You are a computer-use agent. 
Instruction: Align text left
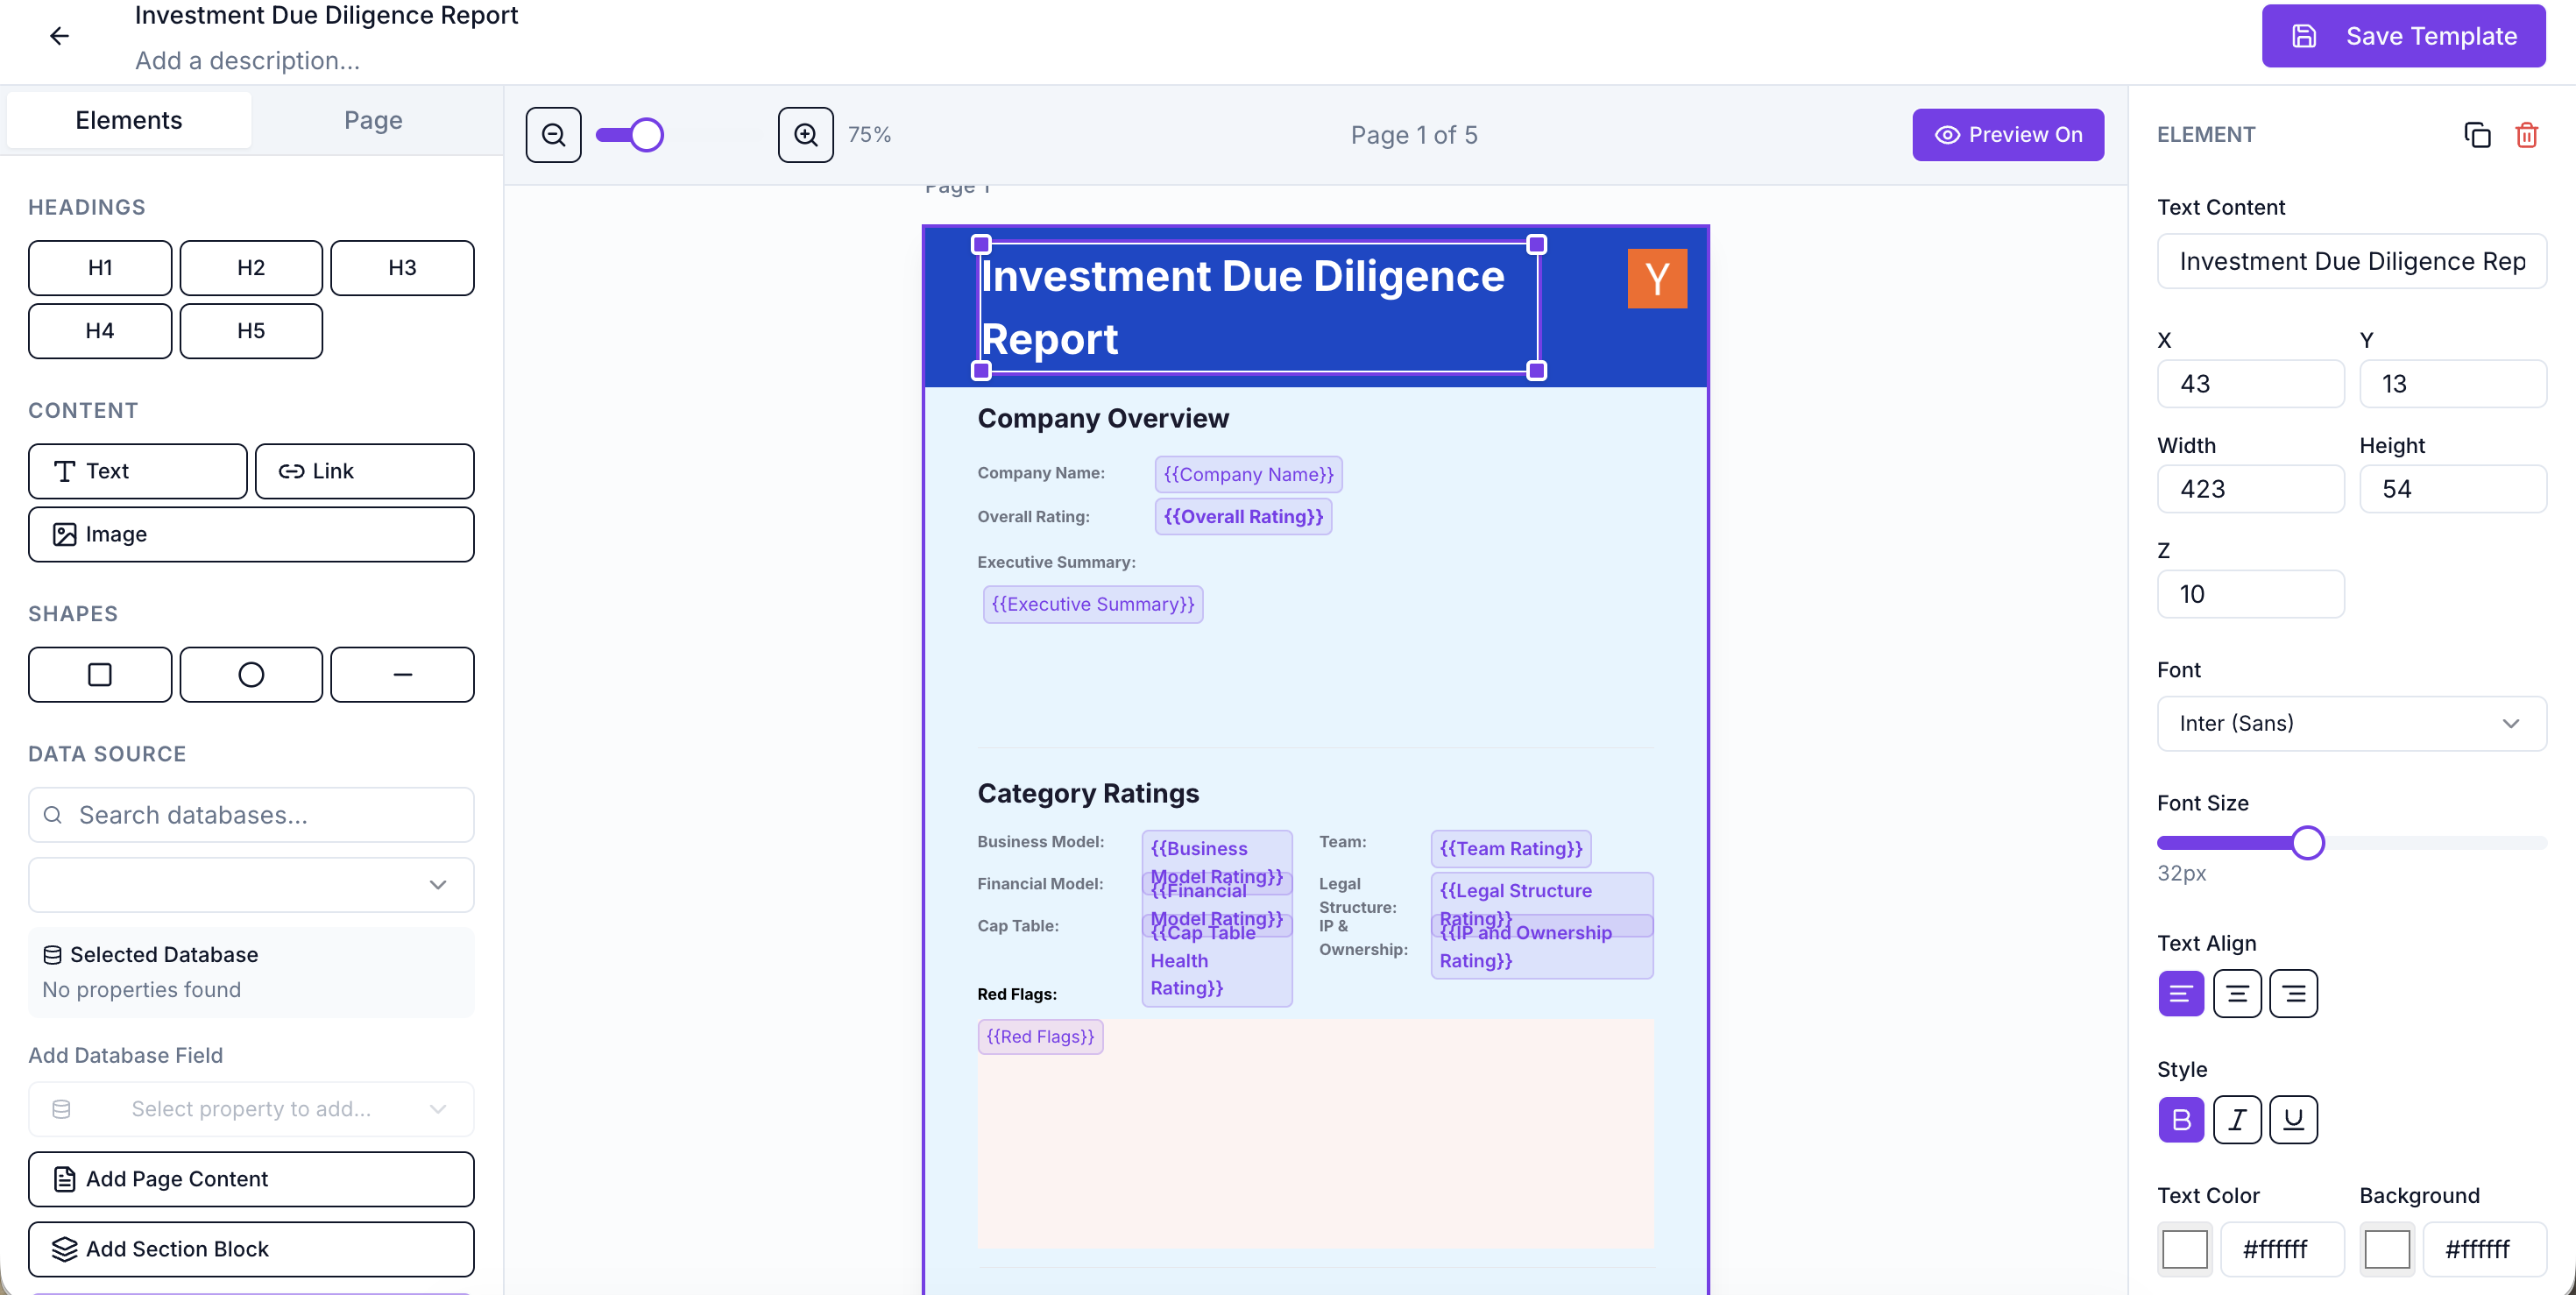point(2181,994)
